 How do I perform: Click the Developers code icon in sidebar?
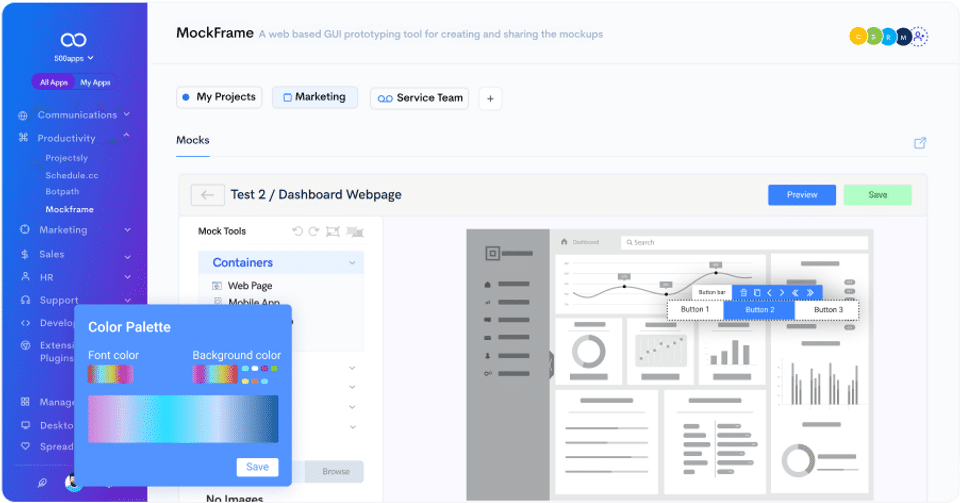click(25, 322)
